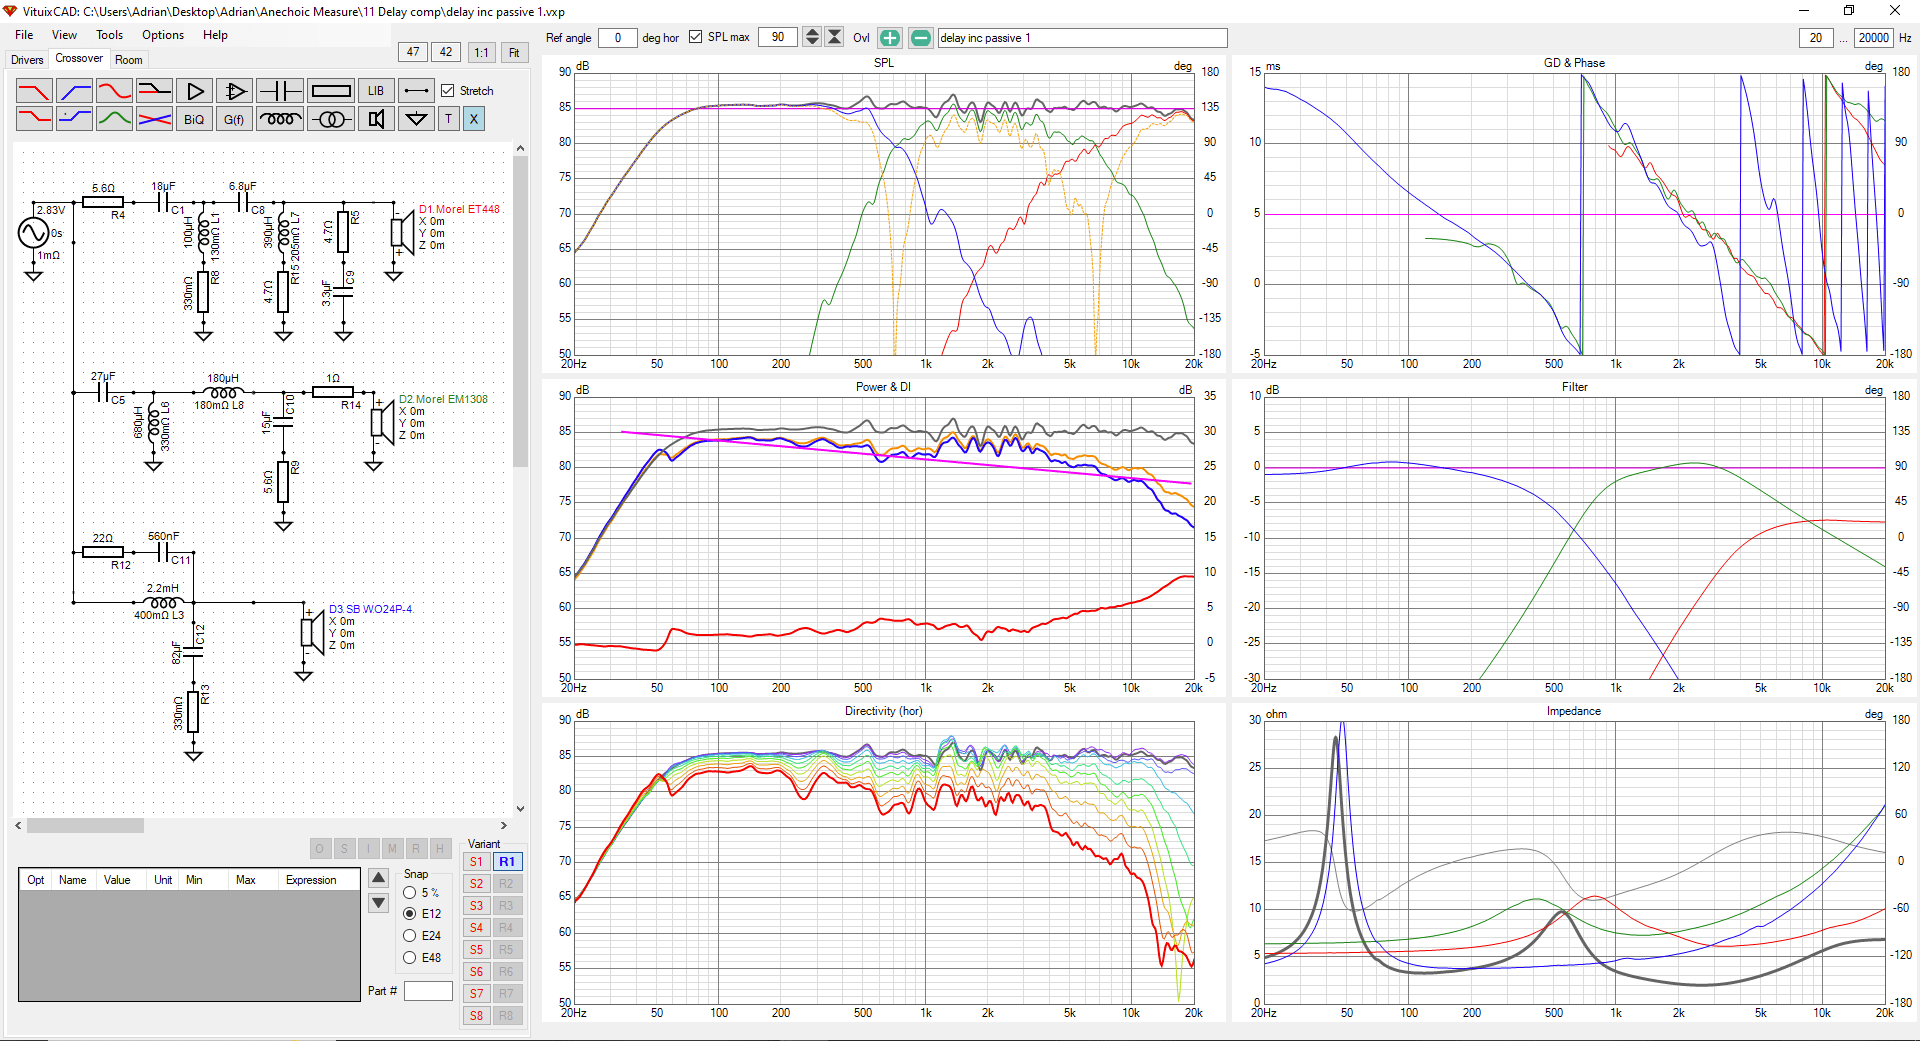Increase SPL max with up arrow

coord(812,33)
